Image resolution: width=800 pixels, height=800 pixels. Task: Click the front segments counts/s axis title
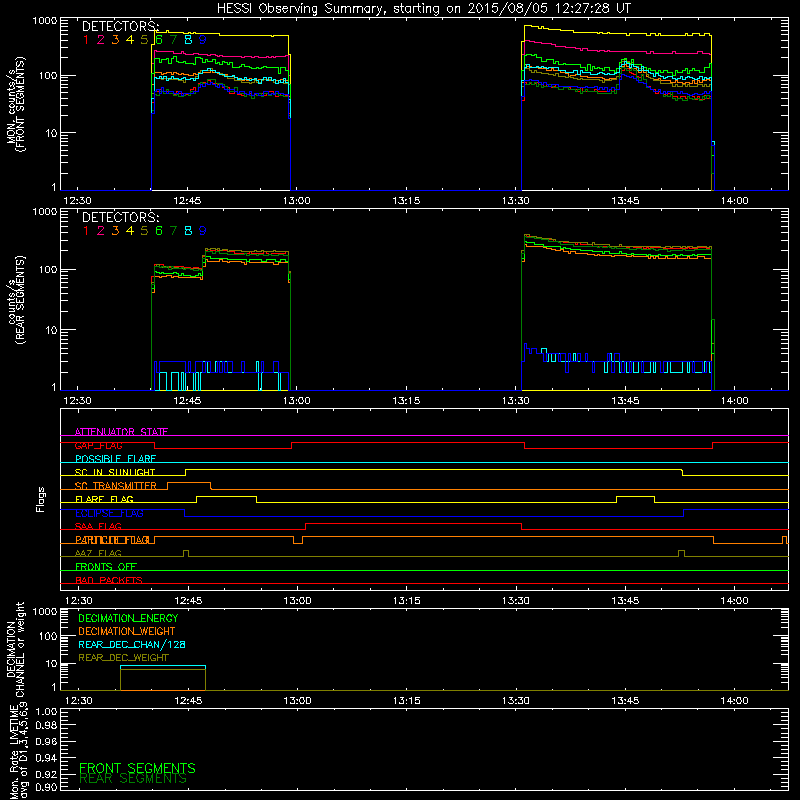[x=16, y=104]
